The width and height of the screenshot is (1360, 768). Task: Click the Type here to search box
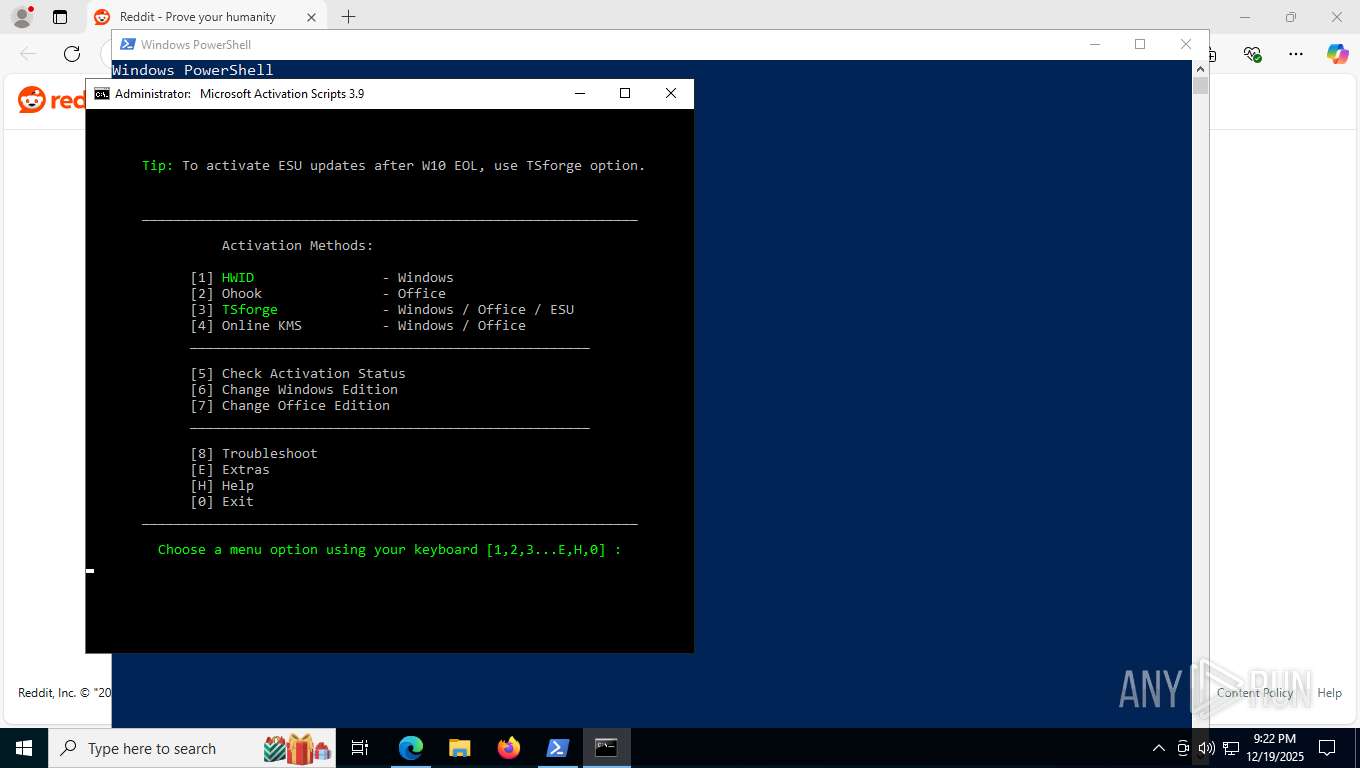[190, 748]
